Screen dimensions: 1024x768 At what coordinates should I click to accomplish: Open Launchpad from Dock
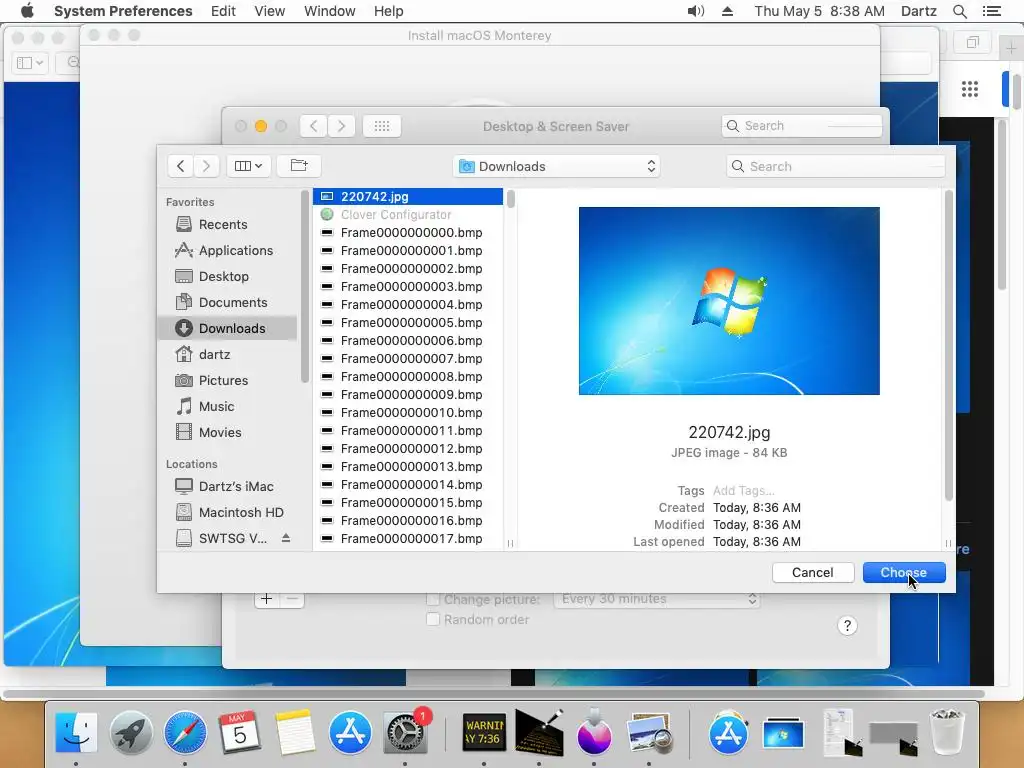[x=131, y=733]
